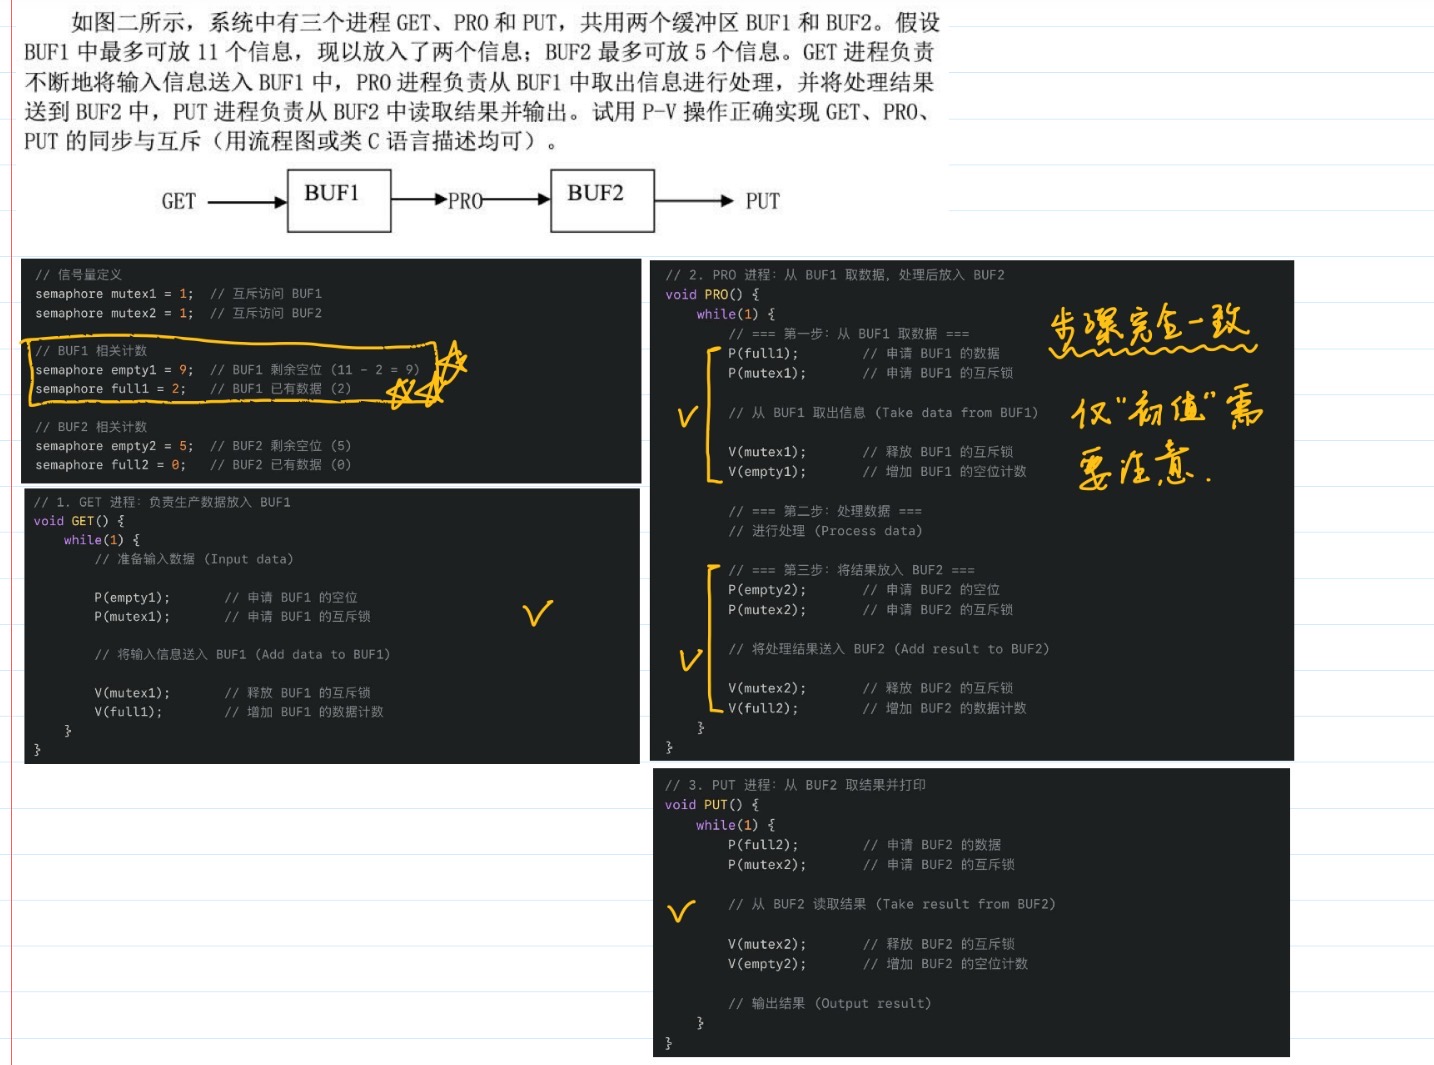Click the 'void PRO()' function header
The height and width of the screenshot is (1065, 1434).
711,295
